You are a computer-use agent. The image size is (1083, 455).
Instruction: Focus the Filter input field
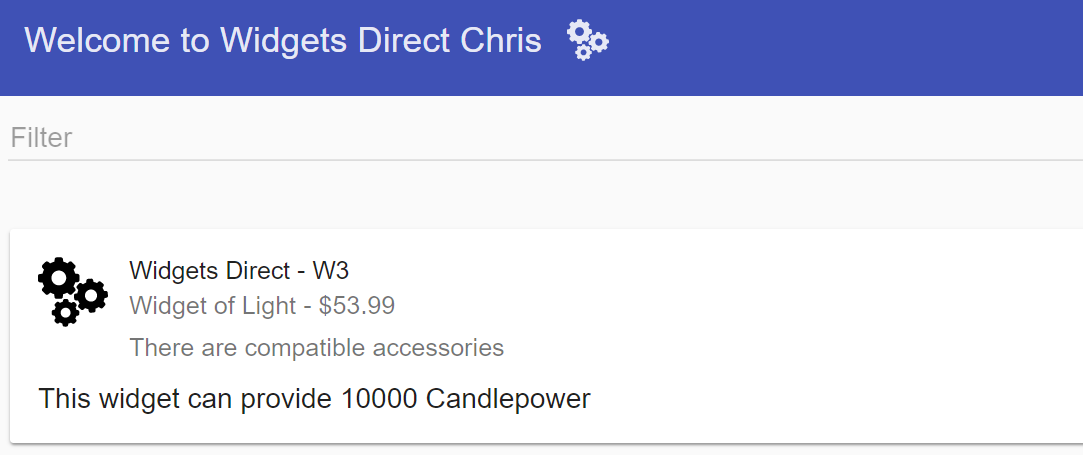coord(546,138)
